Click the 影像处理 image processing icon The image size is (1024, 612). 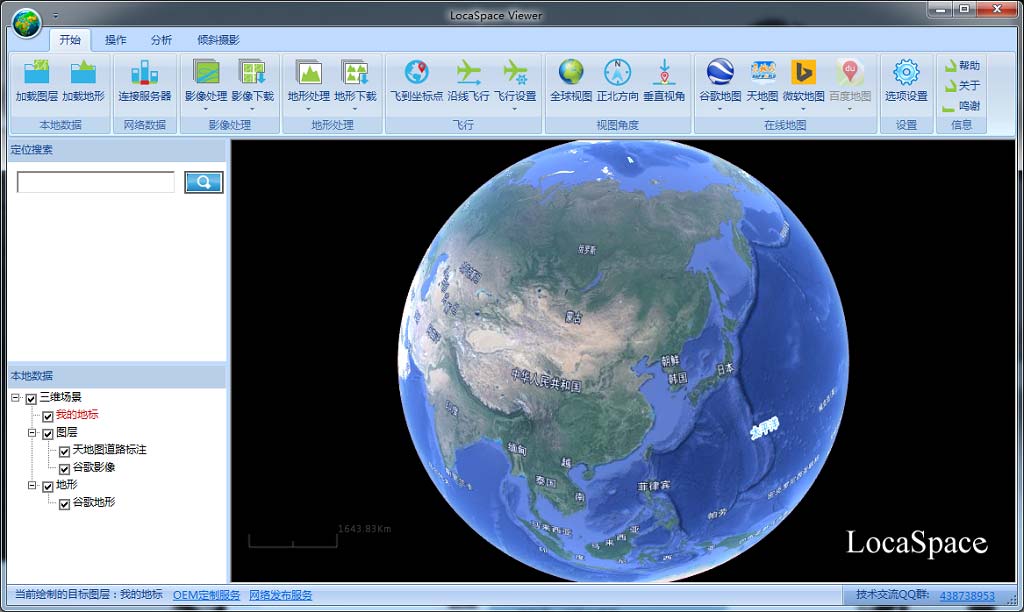(206, 72)
